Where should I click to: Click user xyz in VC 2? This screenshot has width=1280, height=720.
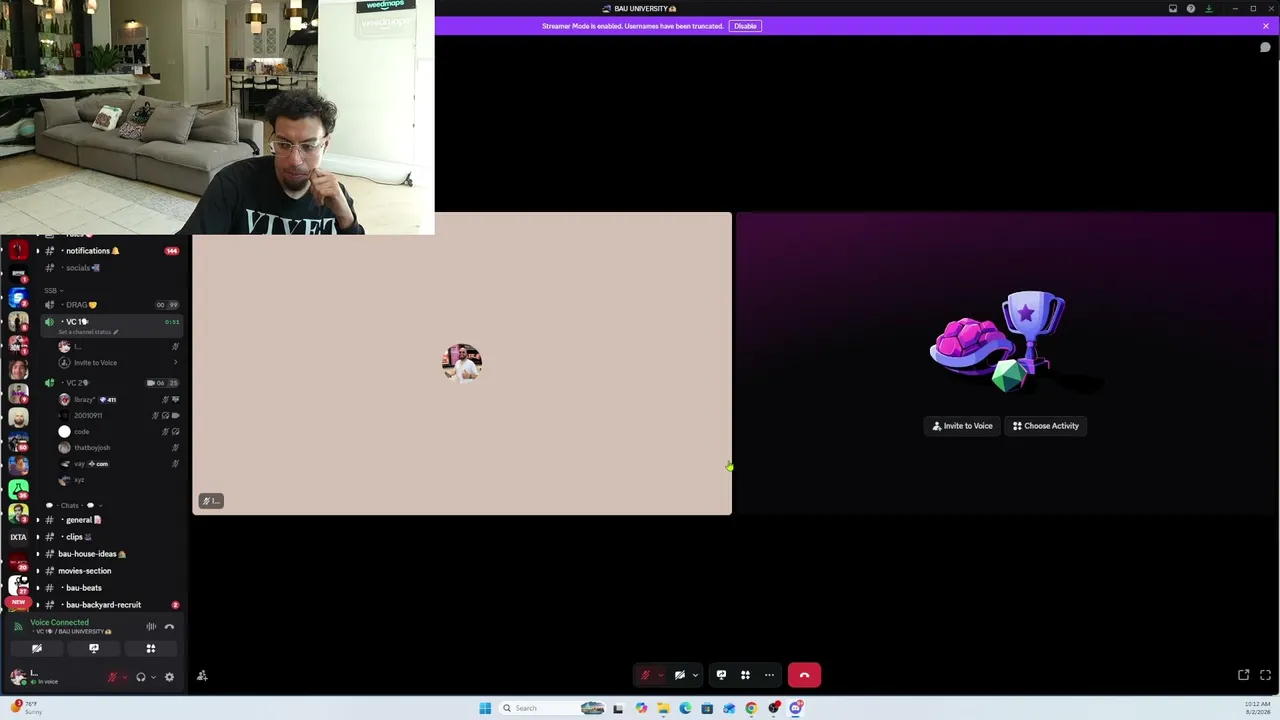(x=118, y=480)
